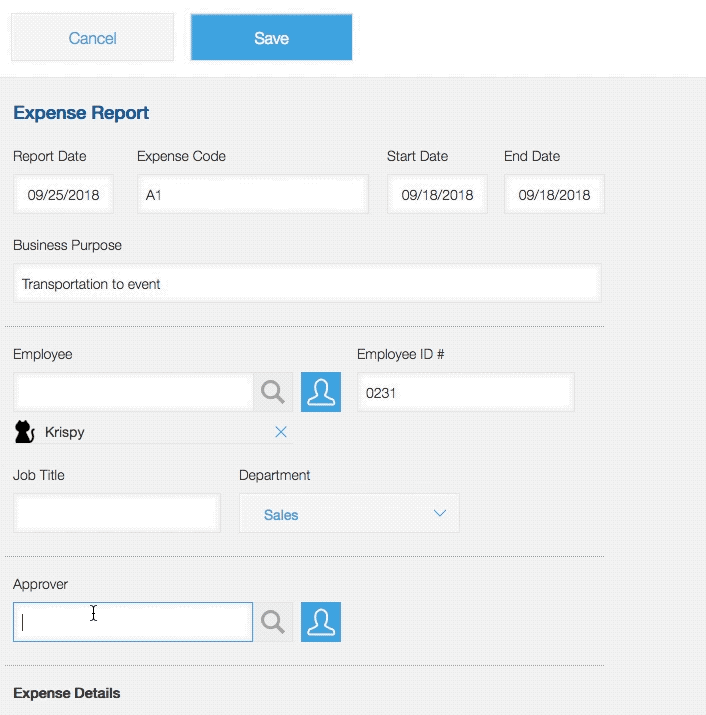Focus the Business Purpose text field
Image resolution: width=706 pixels, height=715 pixels.
coord(306,284)
